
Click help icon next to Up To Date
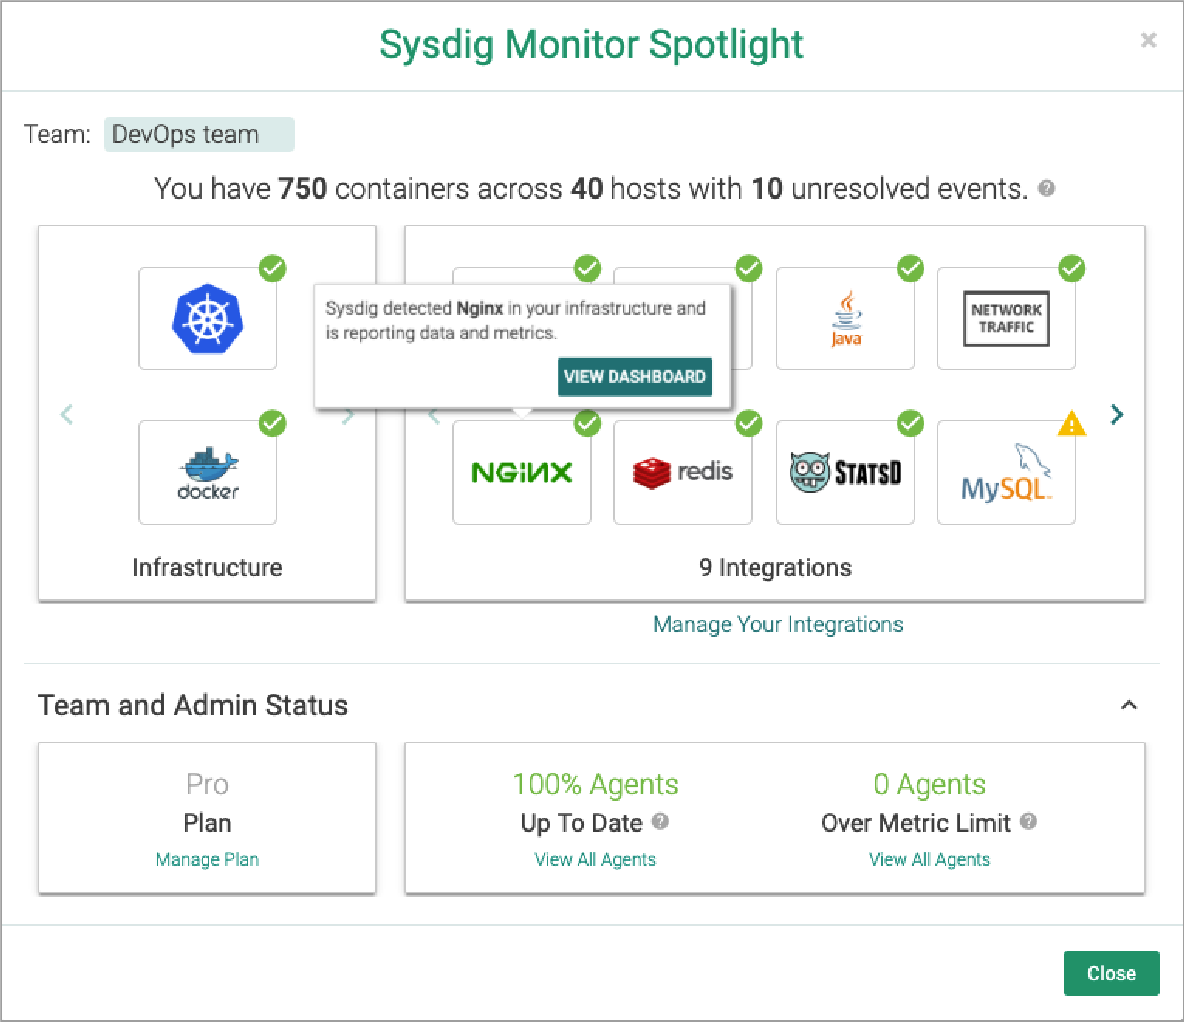[660, 822]
